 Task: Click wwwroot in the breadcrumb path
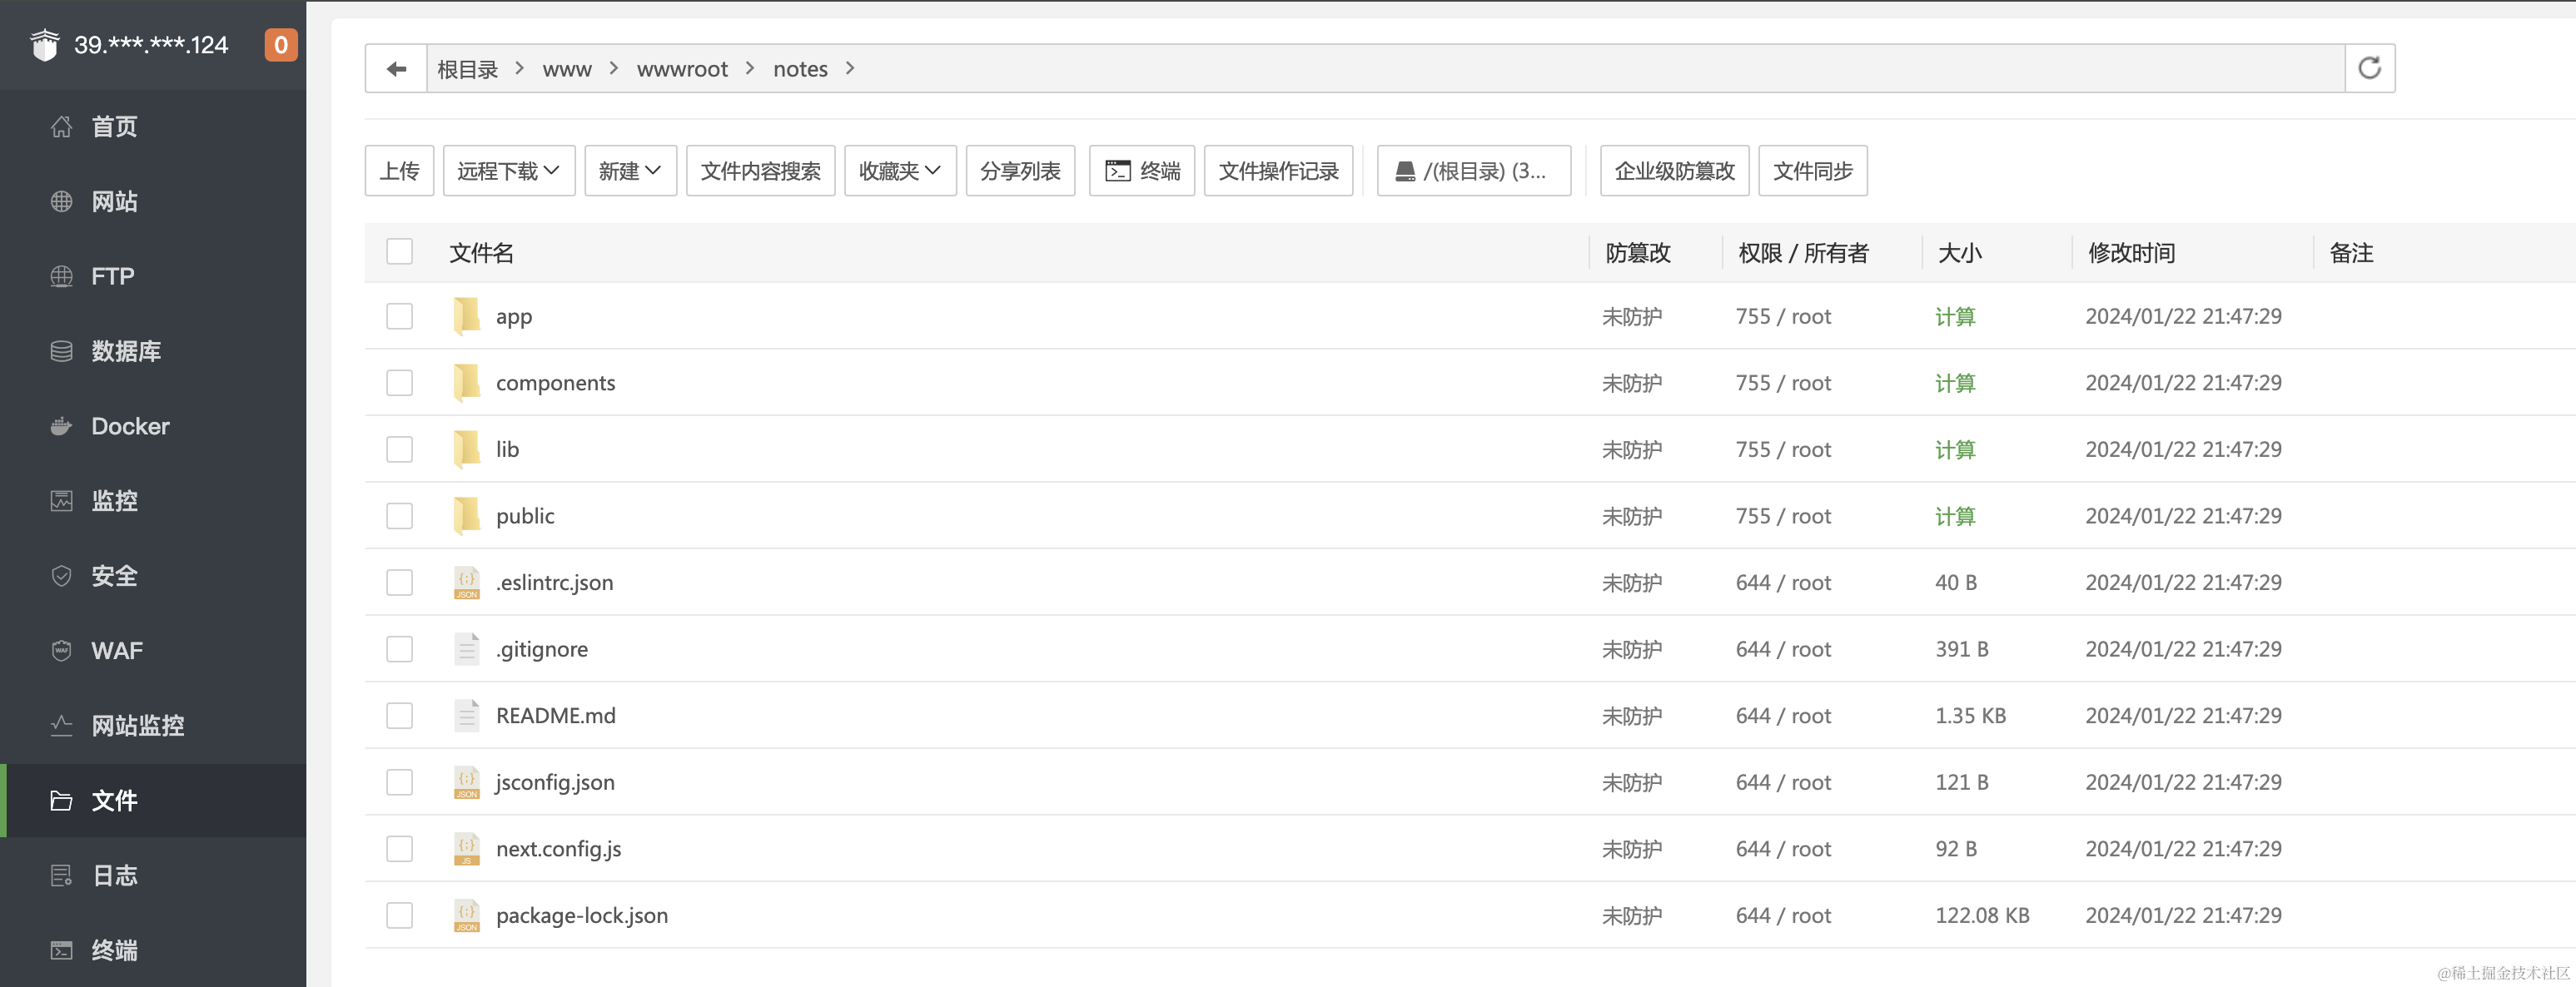coord(682,69)
